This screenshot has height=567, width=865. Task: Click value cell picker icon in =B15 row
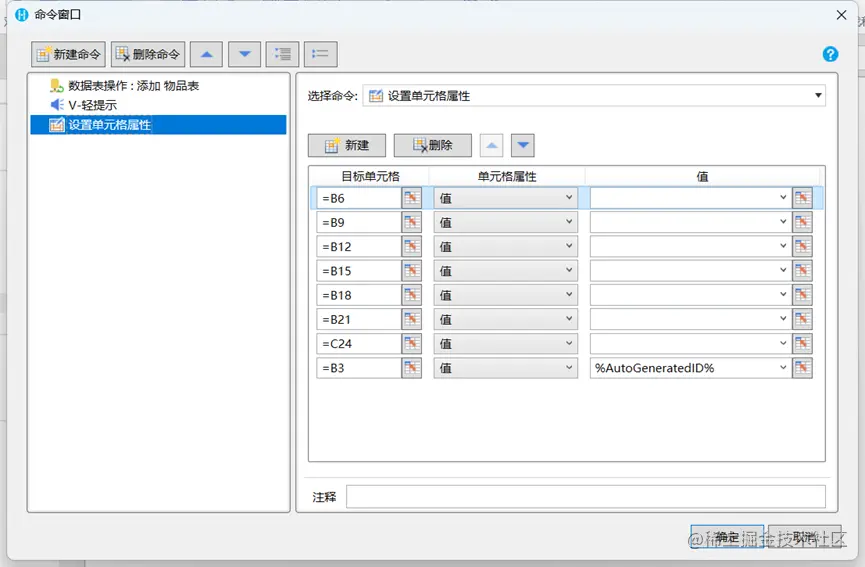coord(802,271)
